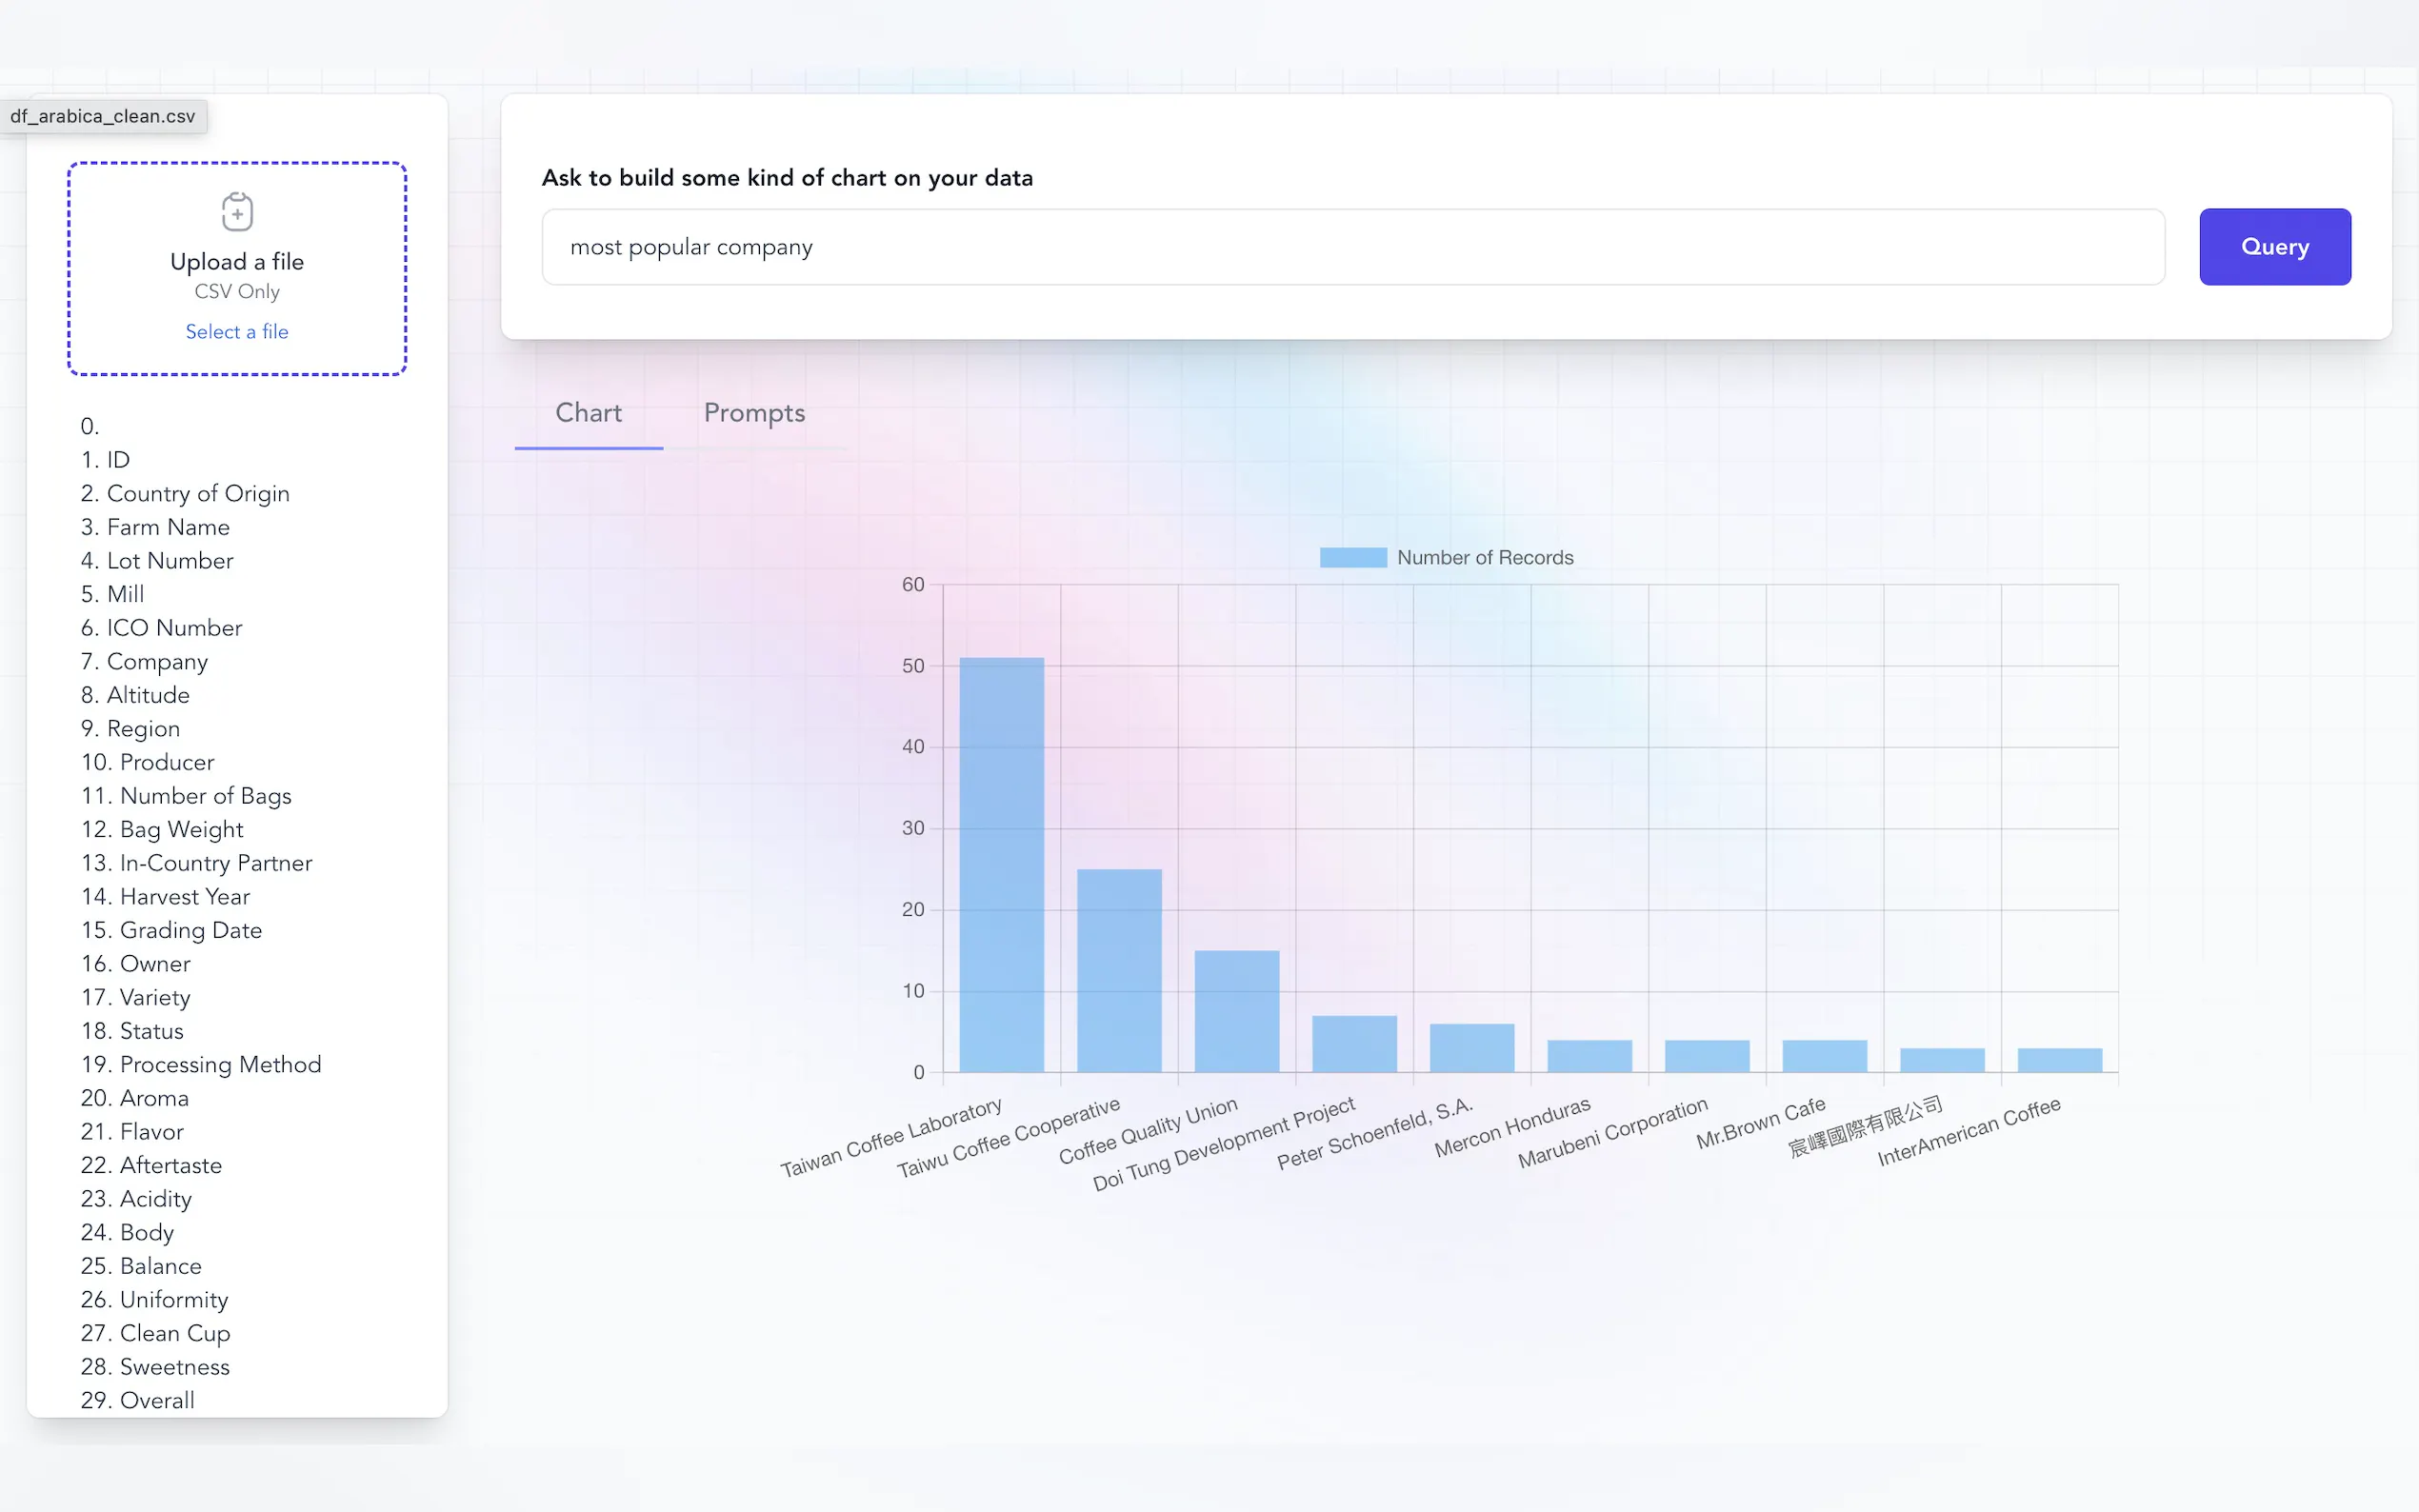Open the Select a file link

237,331
